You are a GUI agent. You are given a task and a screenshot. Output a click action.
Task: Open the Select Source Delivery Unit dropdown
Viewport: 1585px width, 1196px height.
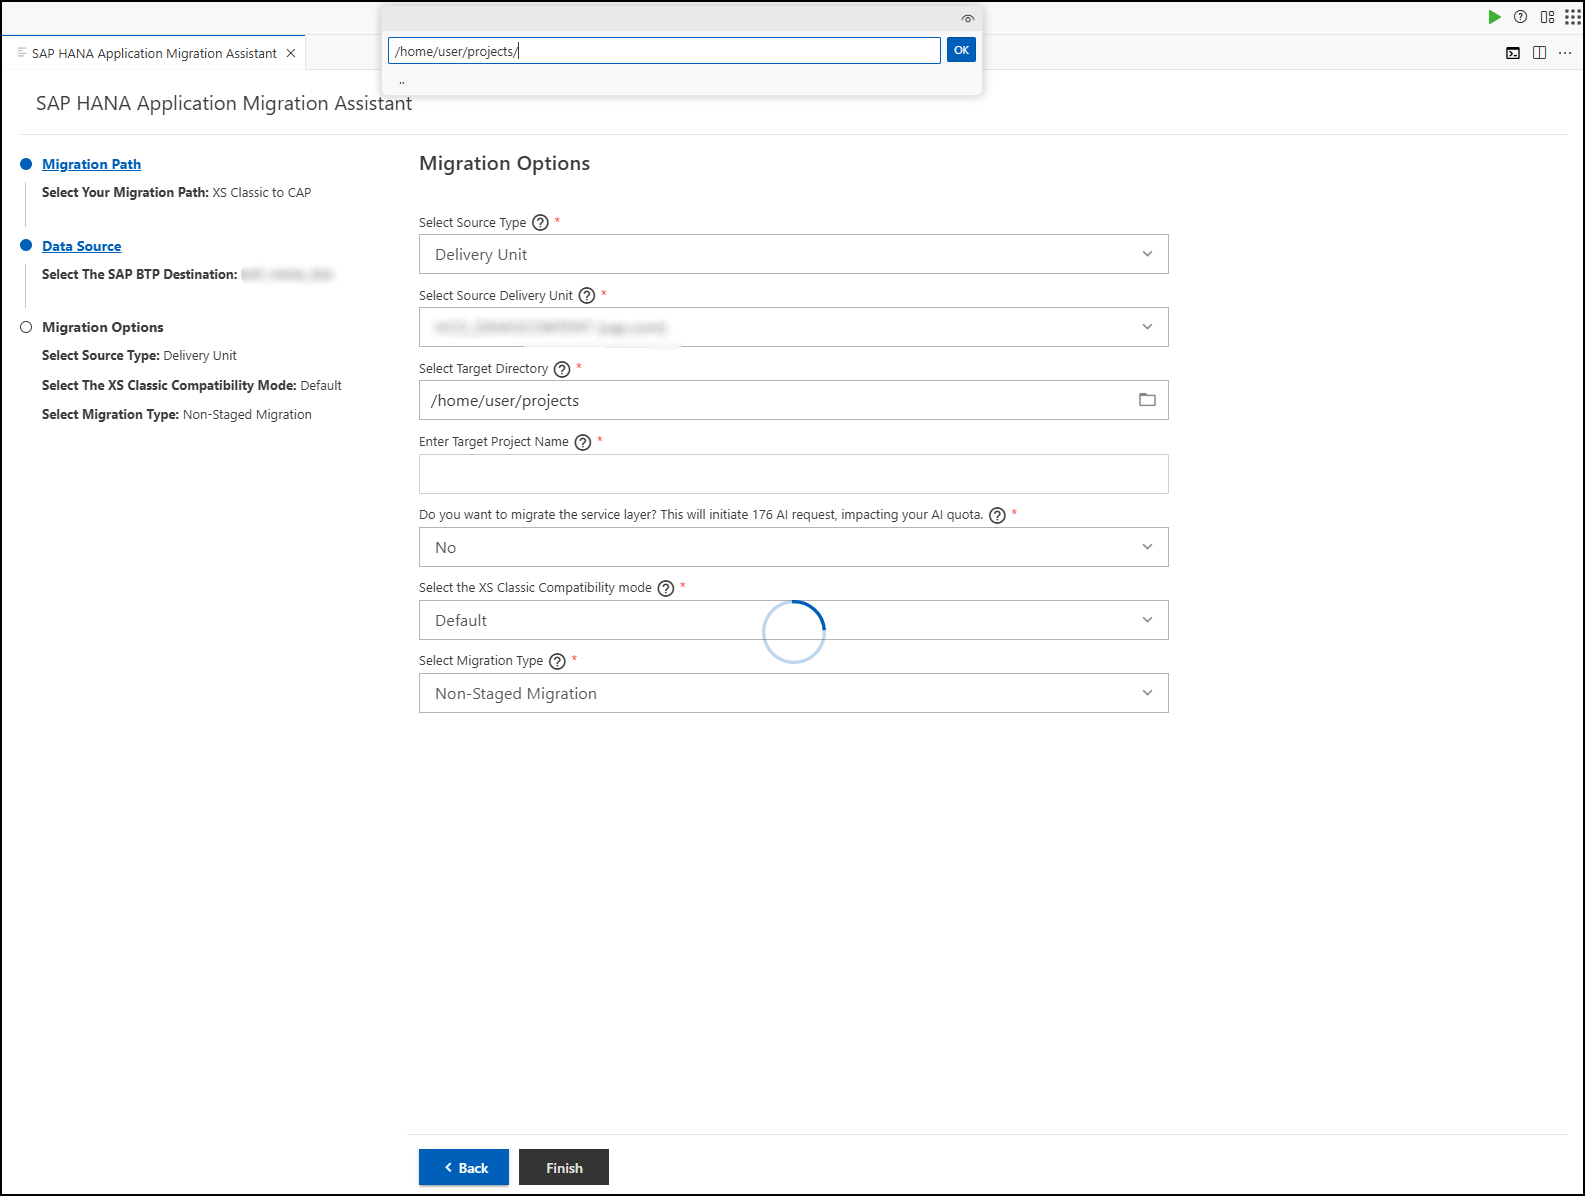pos(794,327)
